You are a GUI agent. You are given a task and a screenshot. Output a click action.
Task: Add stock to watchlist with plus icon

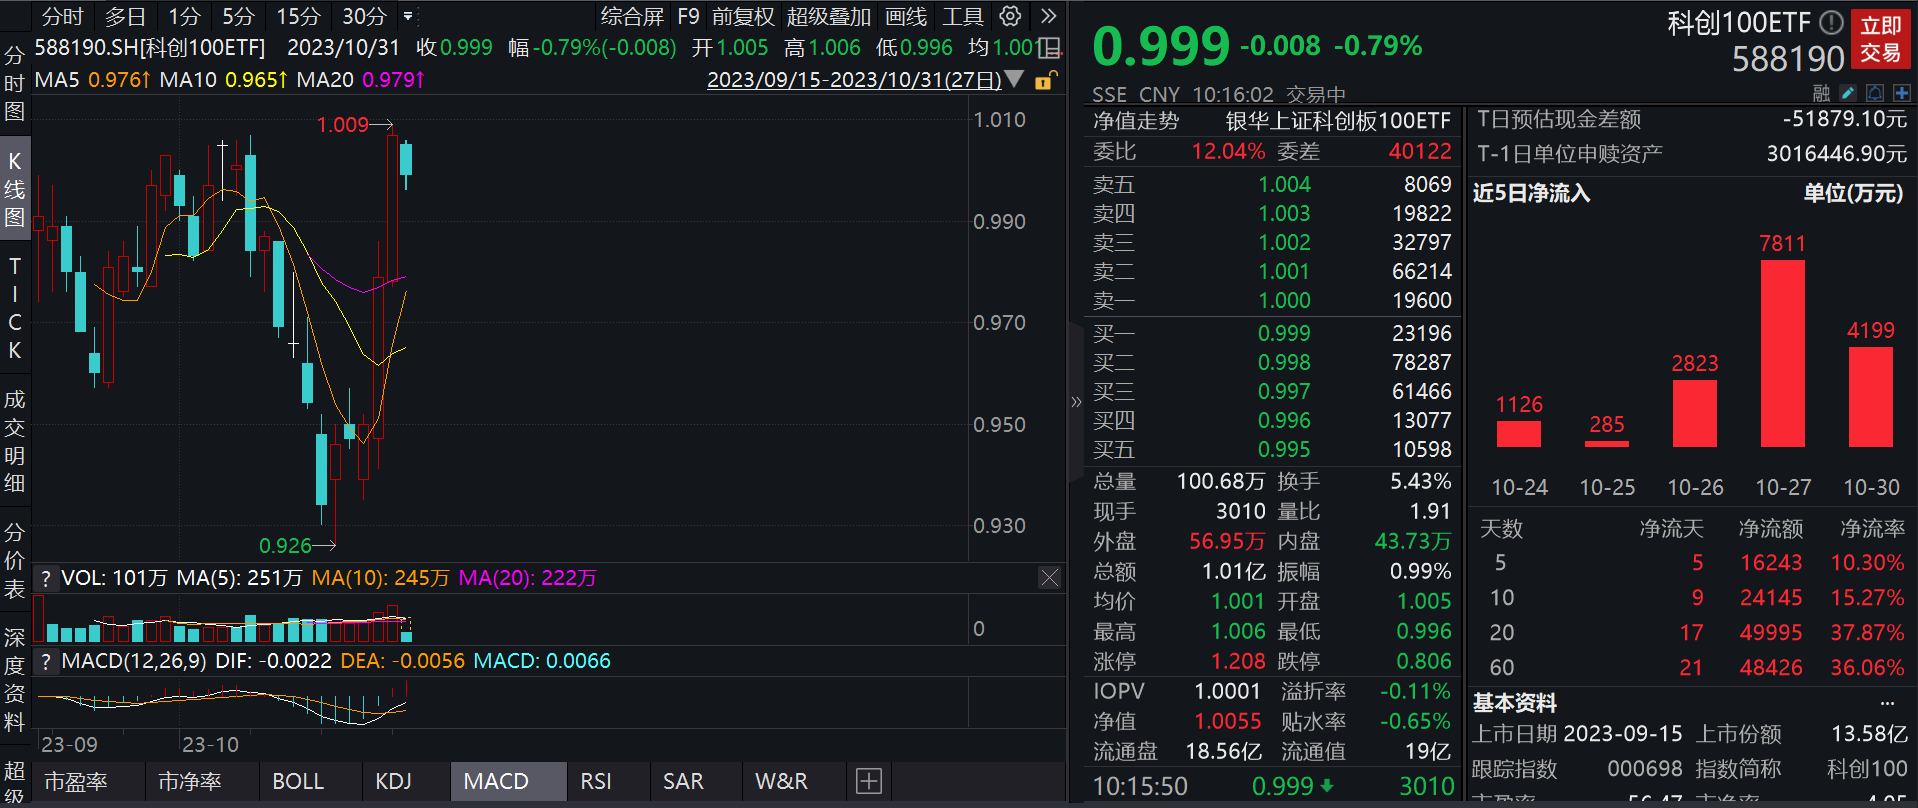coord(1901,93)
